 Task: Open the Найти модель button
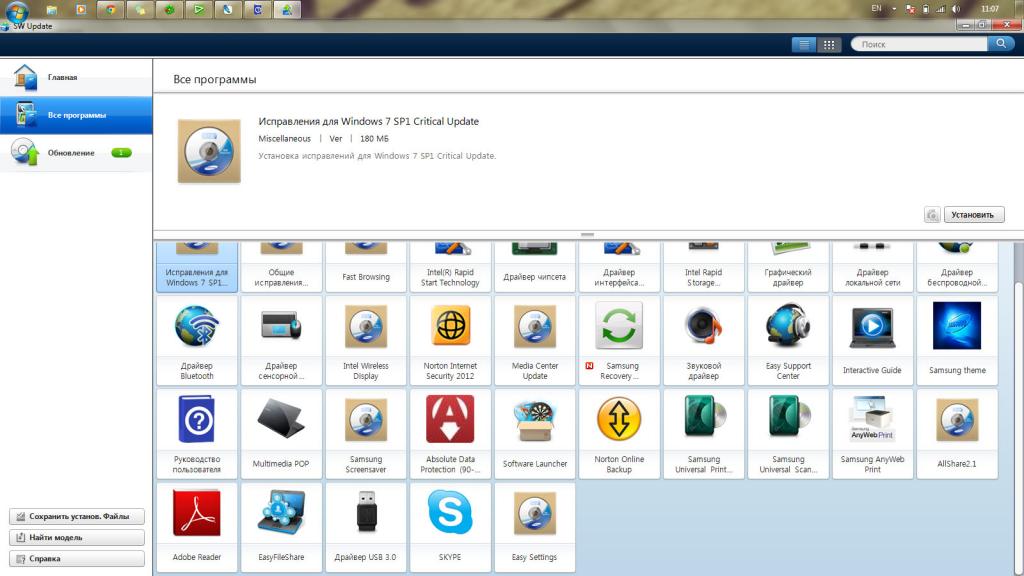tap(76, 537)
